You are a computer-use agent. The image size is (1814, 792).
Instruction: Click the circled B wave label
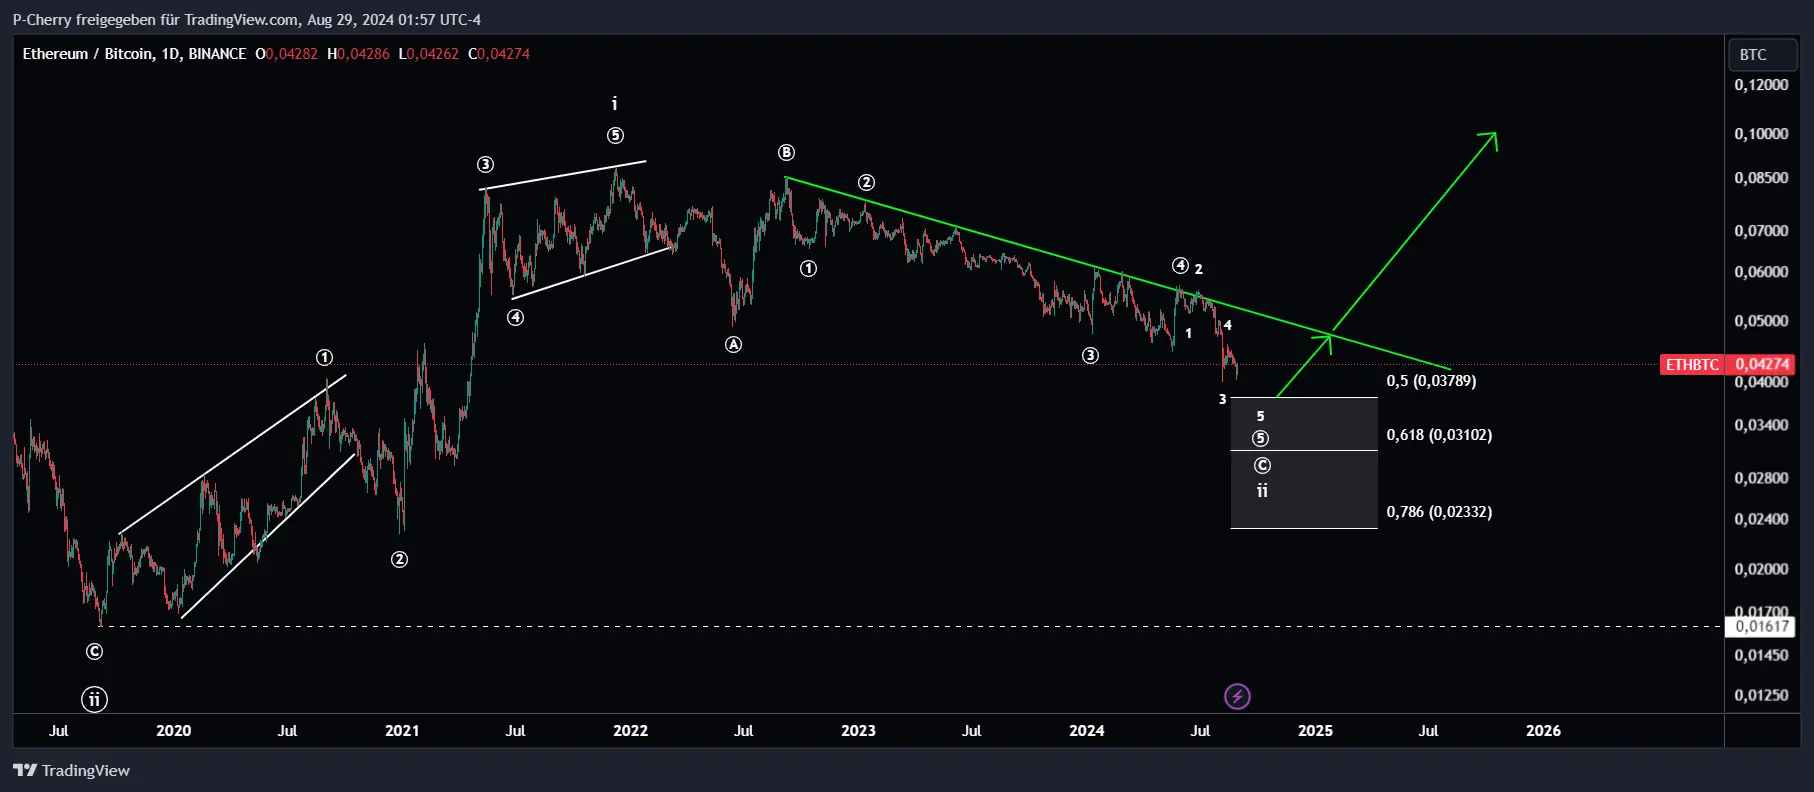pos(786,152)
